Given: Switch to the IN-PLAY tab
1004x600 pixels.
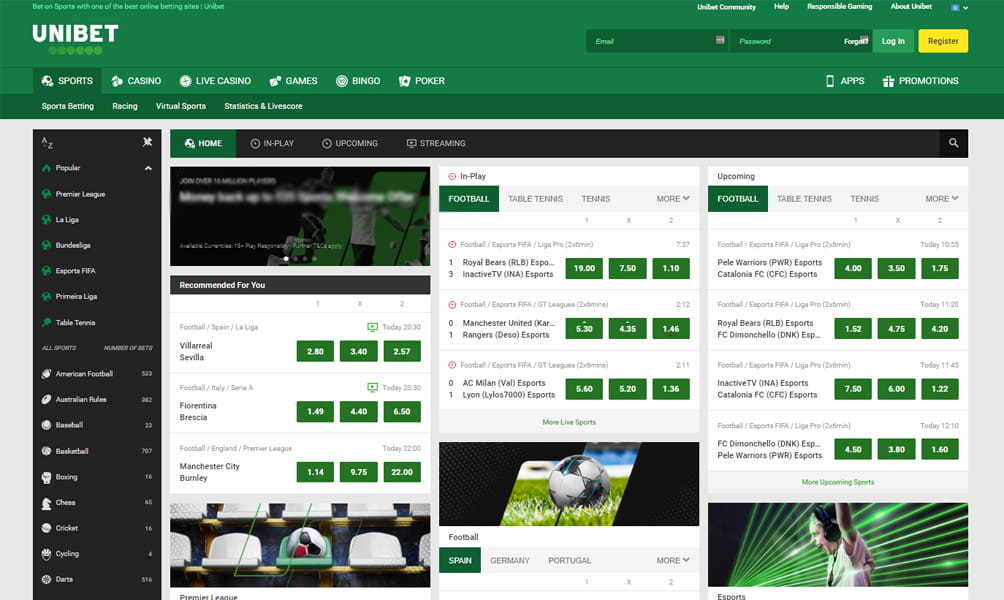Looking at the screenshot, I should point(272,143).
